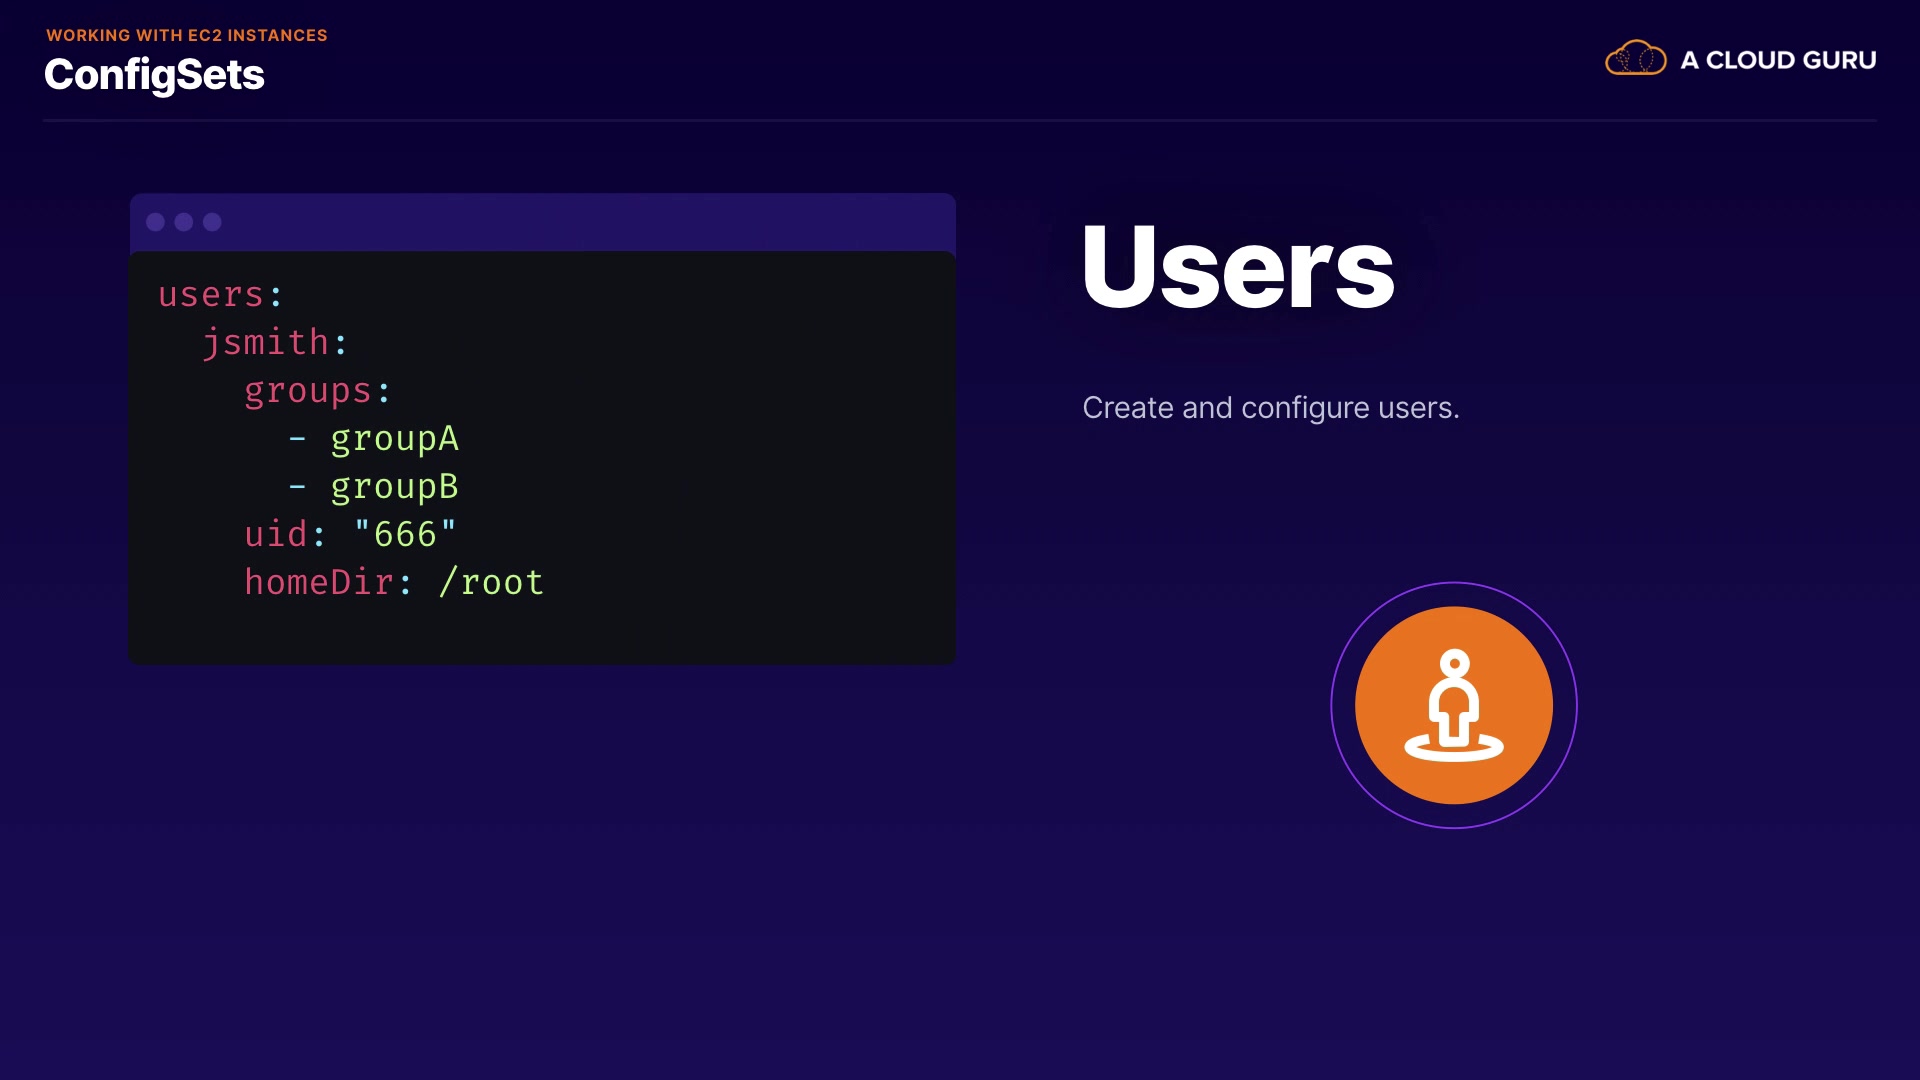This screenshot has height=1080, width=1920.
Task: Click the 'Create and configure users.' description
Action: [1270, 408]
